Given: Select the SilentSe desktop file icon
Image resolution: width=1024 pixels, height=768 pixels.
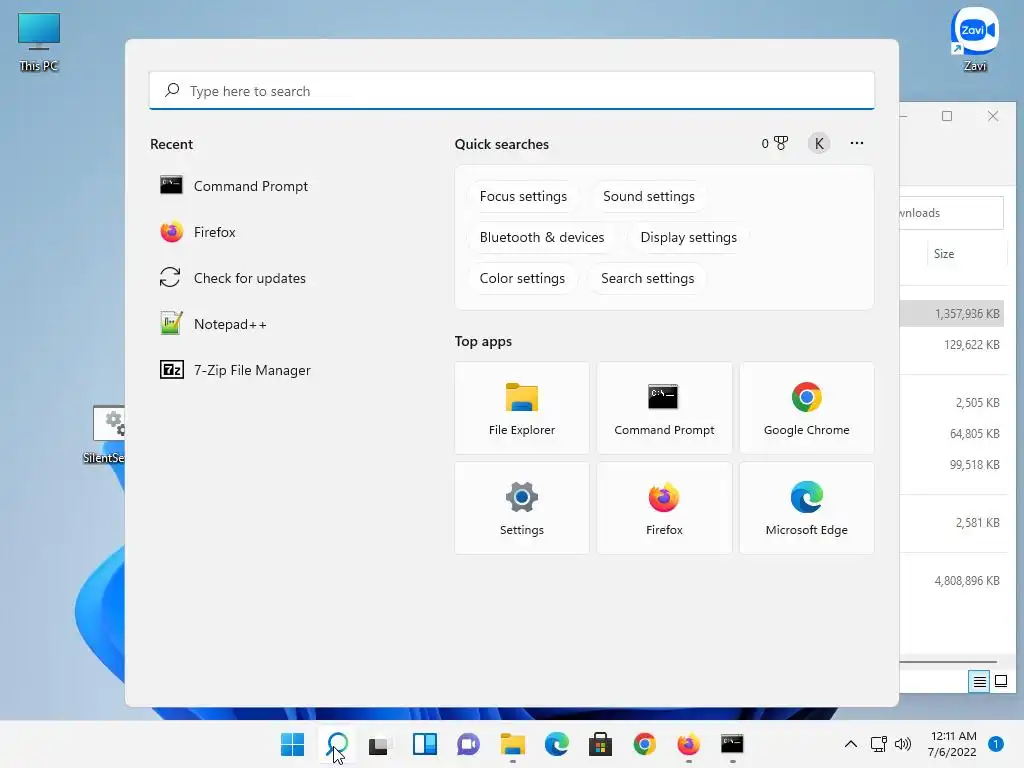Looking at the screenshot, I should click(105, 434).
